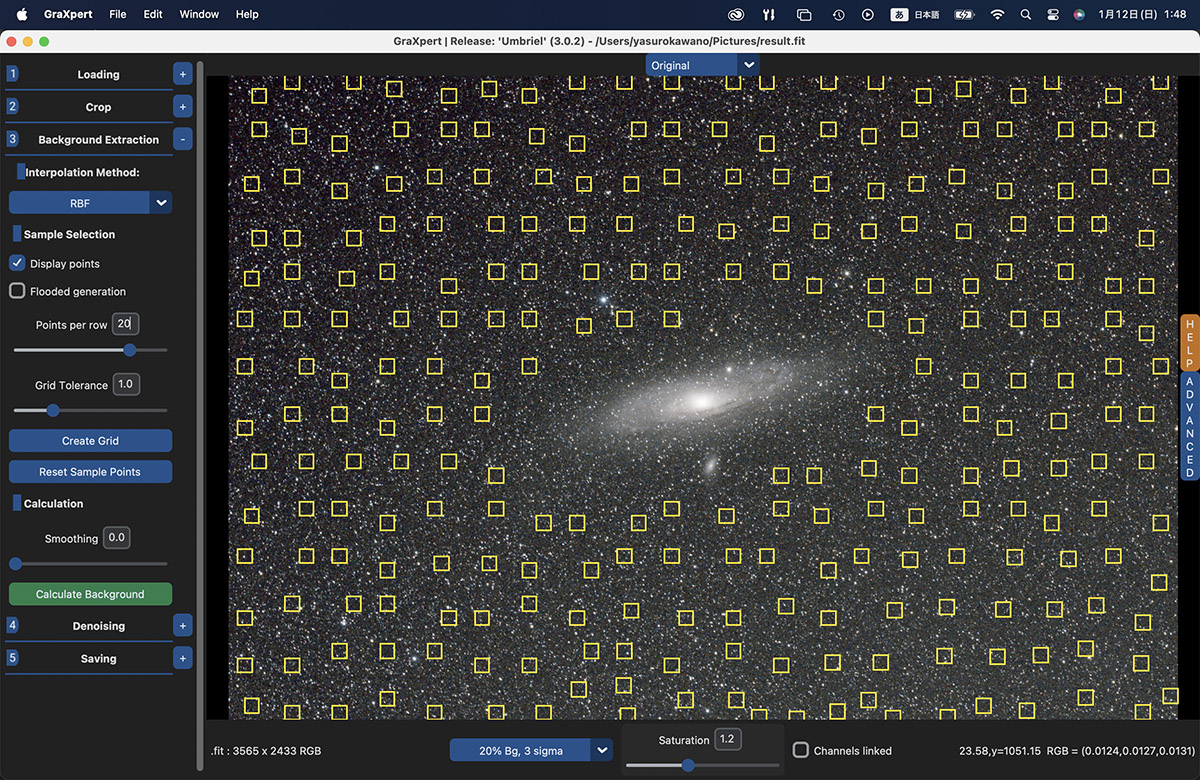The image size is (1200, 780).
Task: Click the Grid Tolerance slider
Action: click(x=91, y=410)
